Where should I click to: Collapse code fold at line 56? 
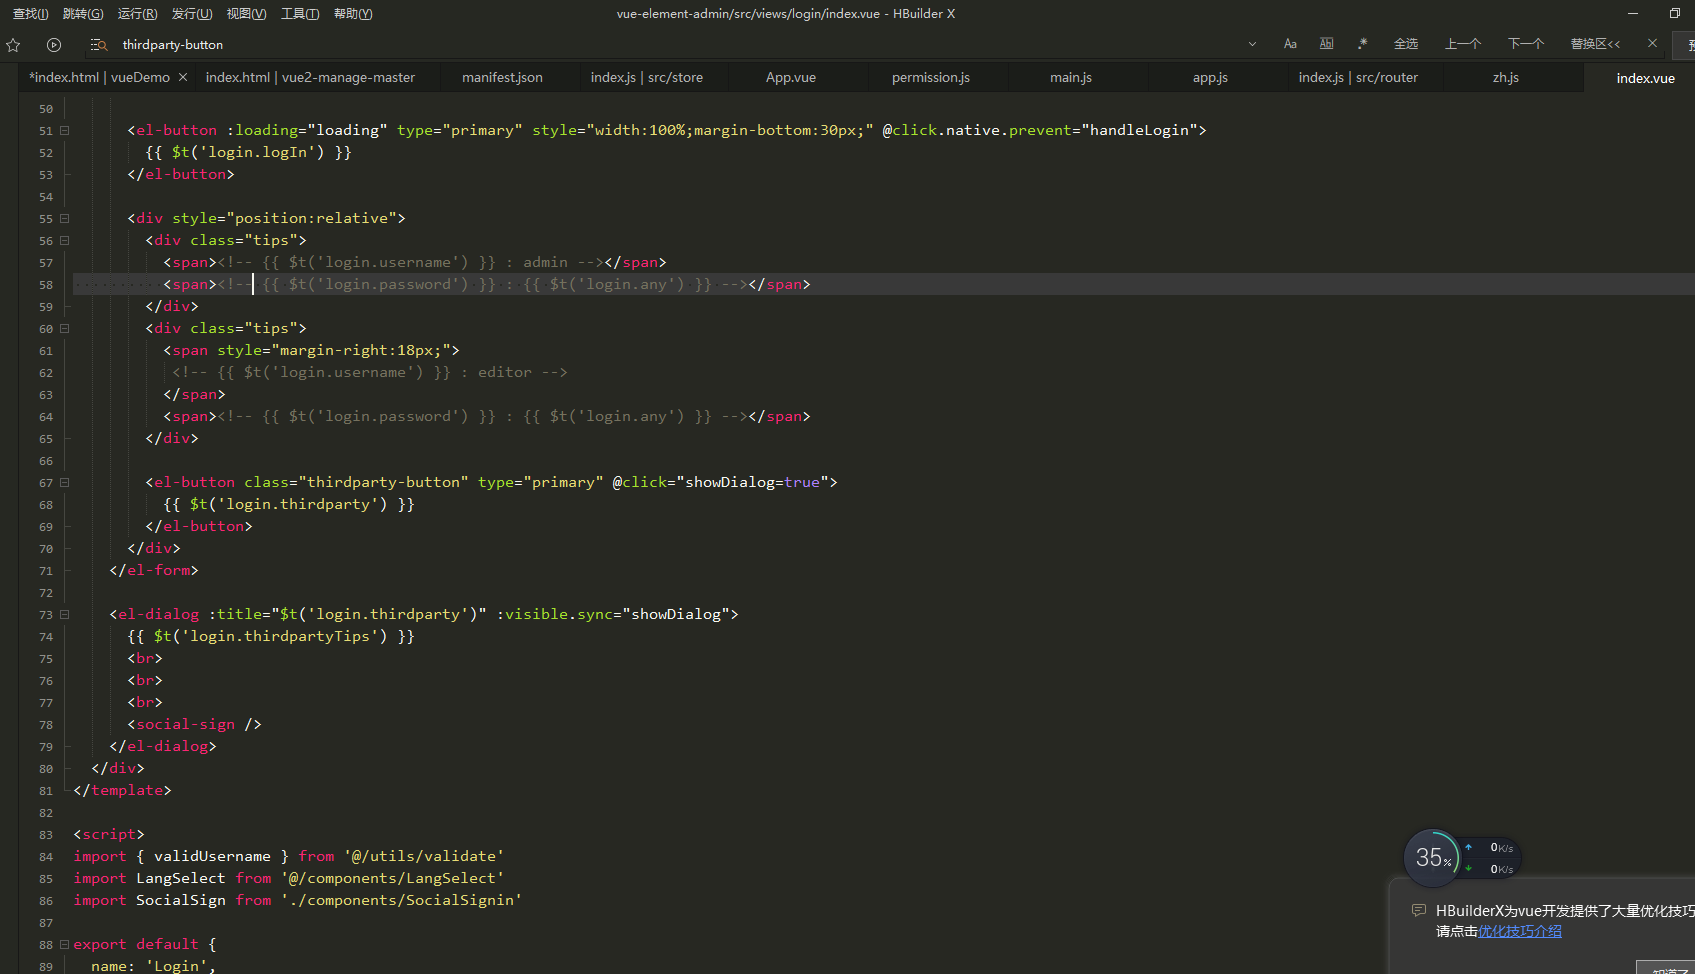[x=65, y=240]
